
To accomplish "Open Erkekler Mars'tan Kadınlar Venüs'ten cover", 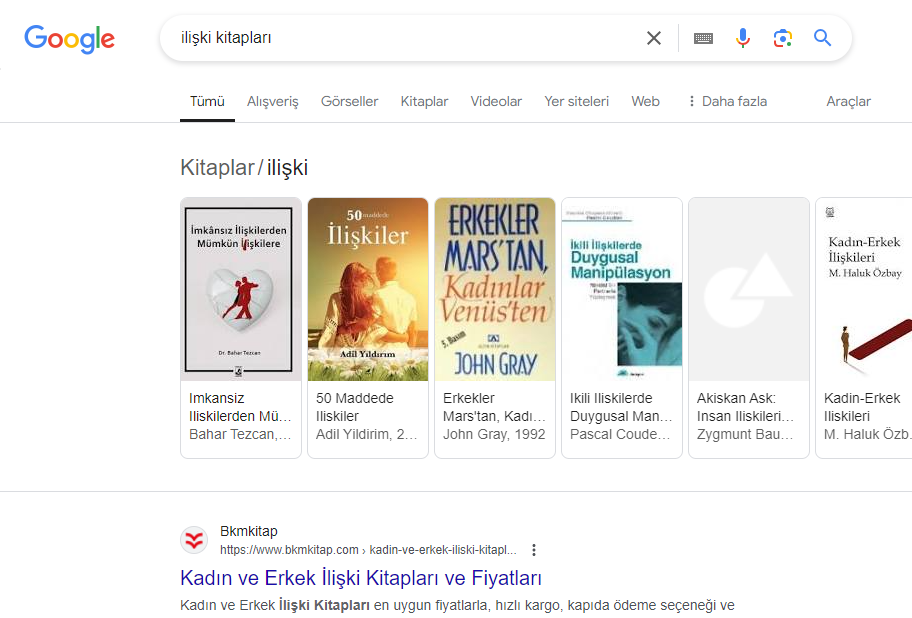I will (495, 290).
